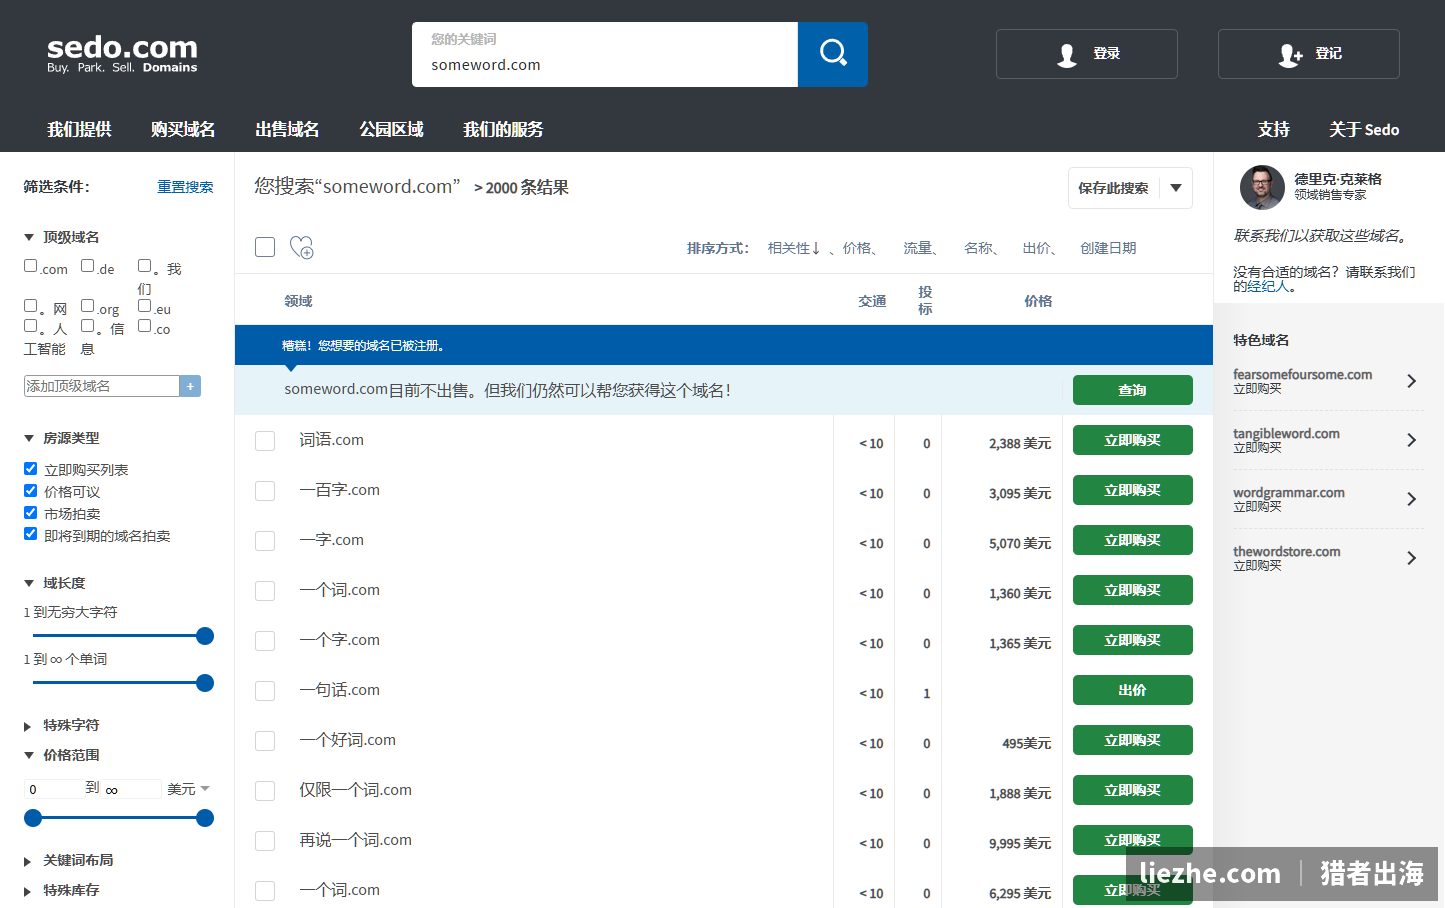The width and height of the screenshot is (1445, 908).
Task: Click 立即购买 for 一个好词.com
Action: (x=1132, y=740)
